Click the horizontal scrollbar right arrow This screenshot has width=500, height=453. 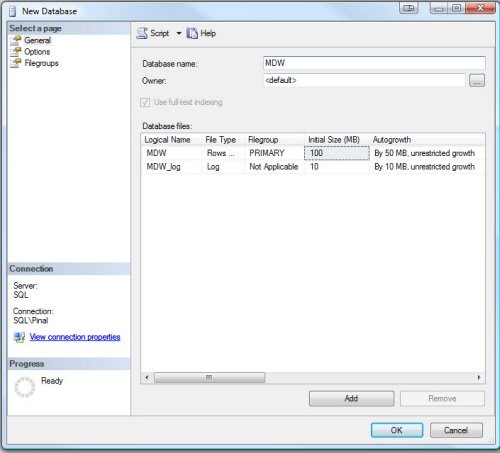479,377
